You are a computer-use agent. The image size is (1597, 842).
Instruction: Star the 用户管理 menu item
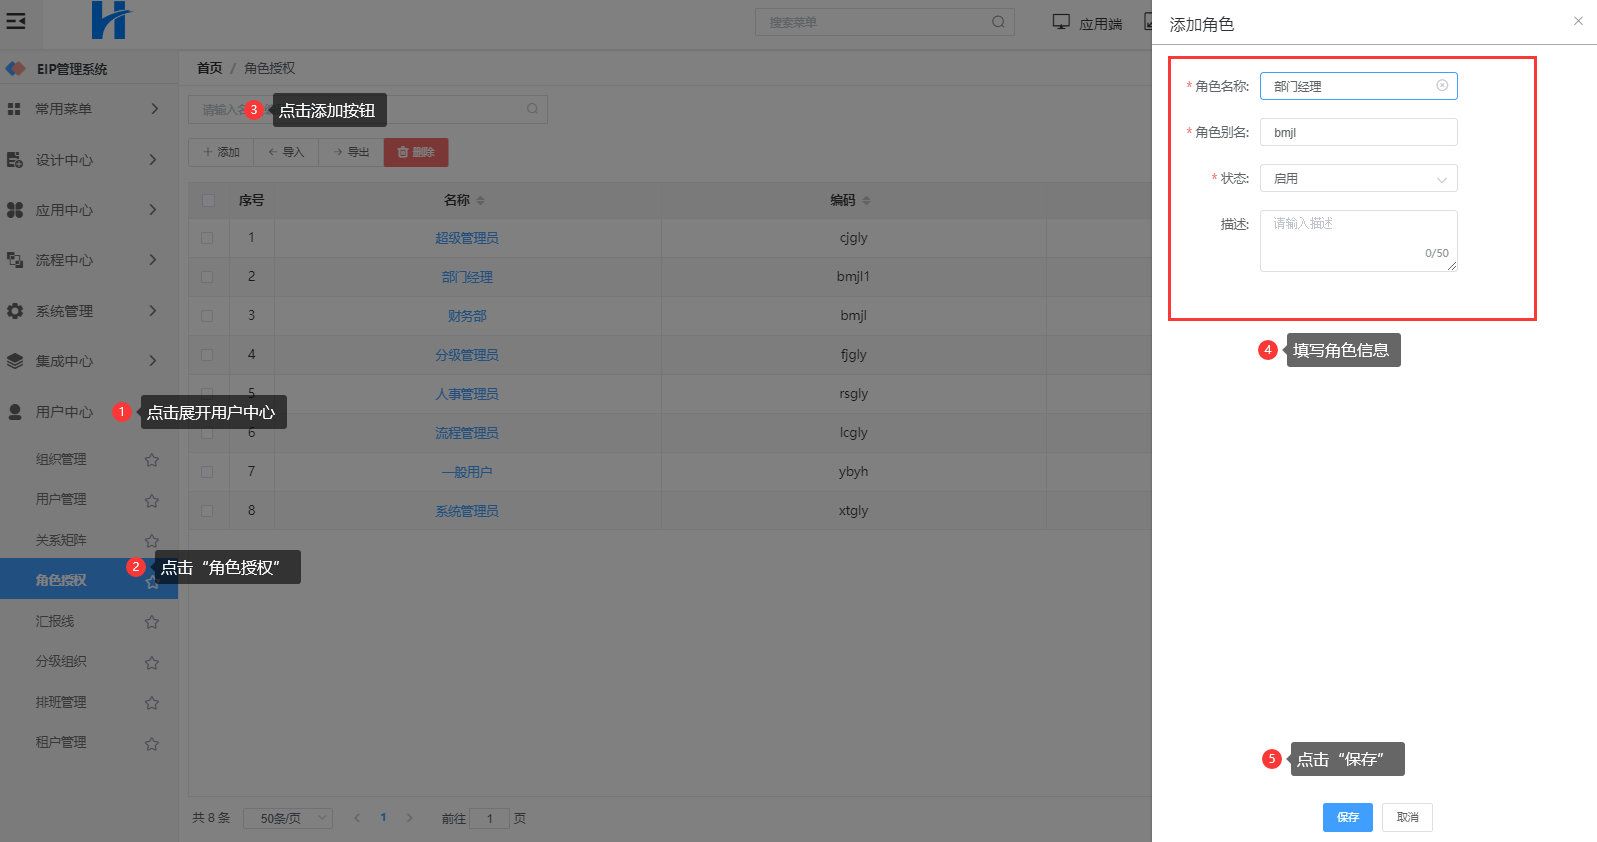tap(152, 500)
